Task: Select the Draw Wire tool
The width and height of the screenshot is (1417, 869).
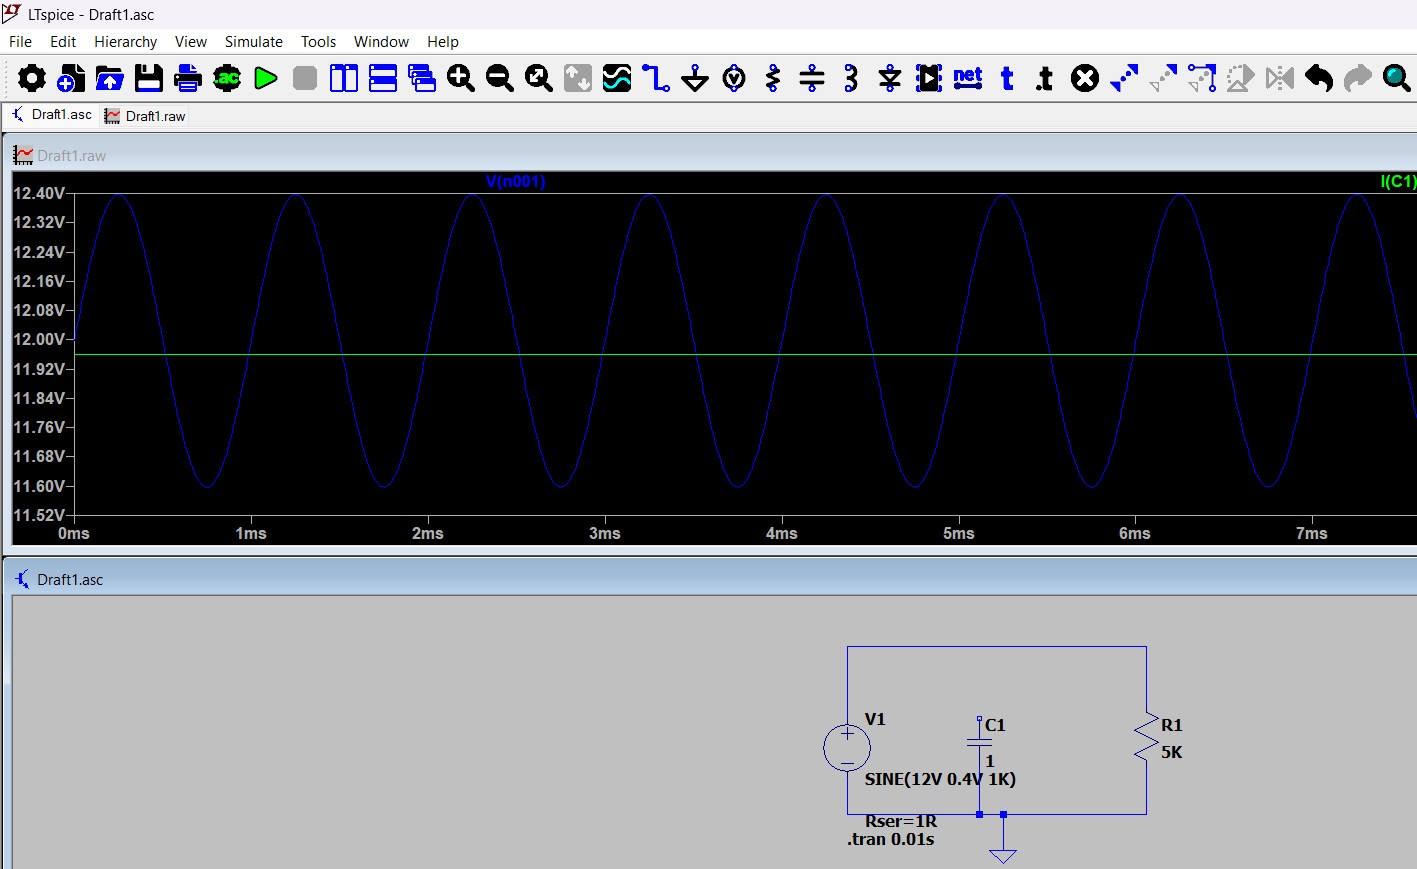Action: pyautogui.click(x=656, y=78)
